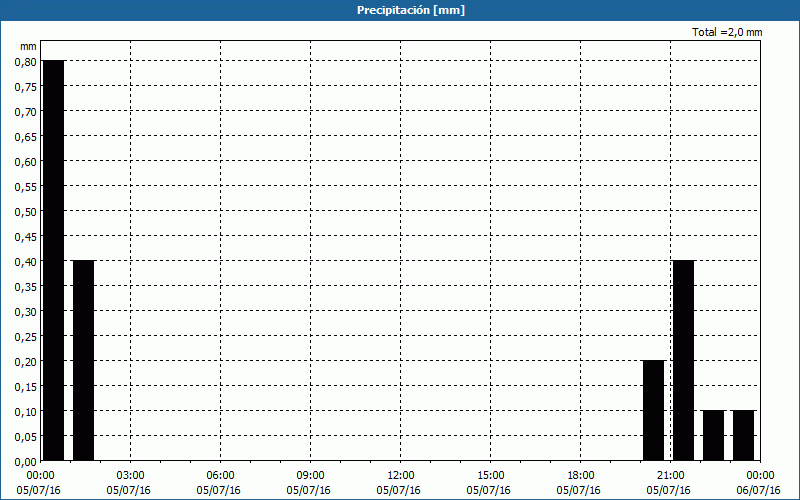Click the final 0,10 mm bar before 06/07/16
The height and width of the screenshot is (500, 800).
pos(743,435)
